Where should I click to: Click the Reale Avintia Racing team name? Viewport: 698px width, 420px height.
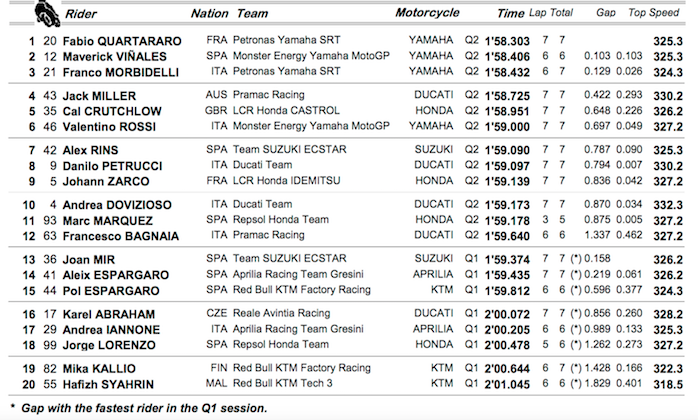pos(296,314)
